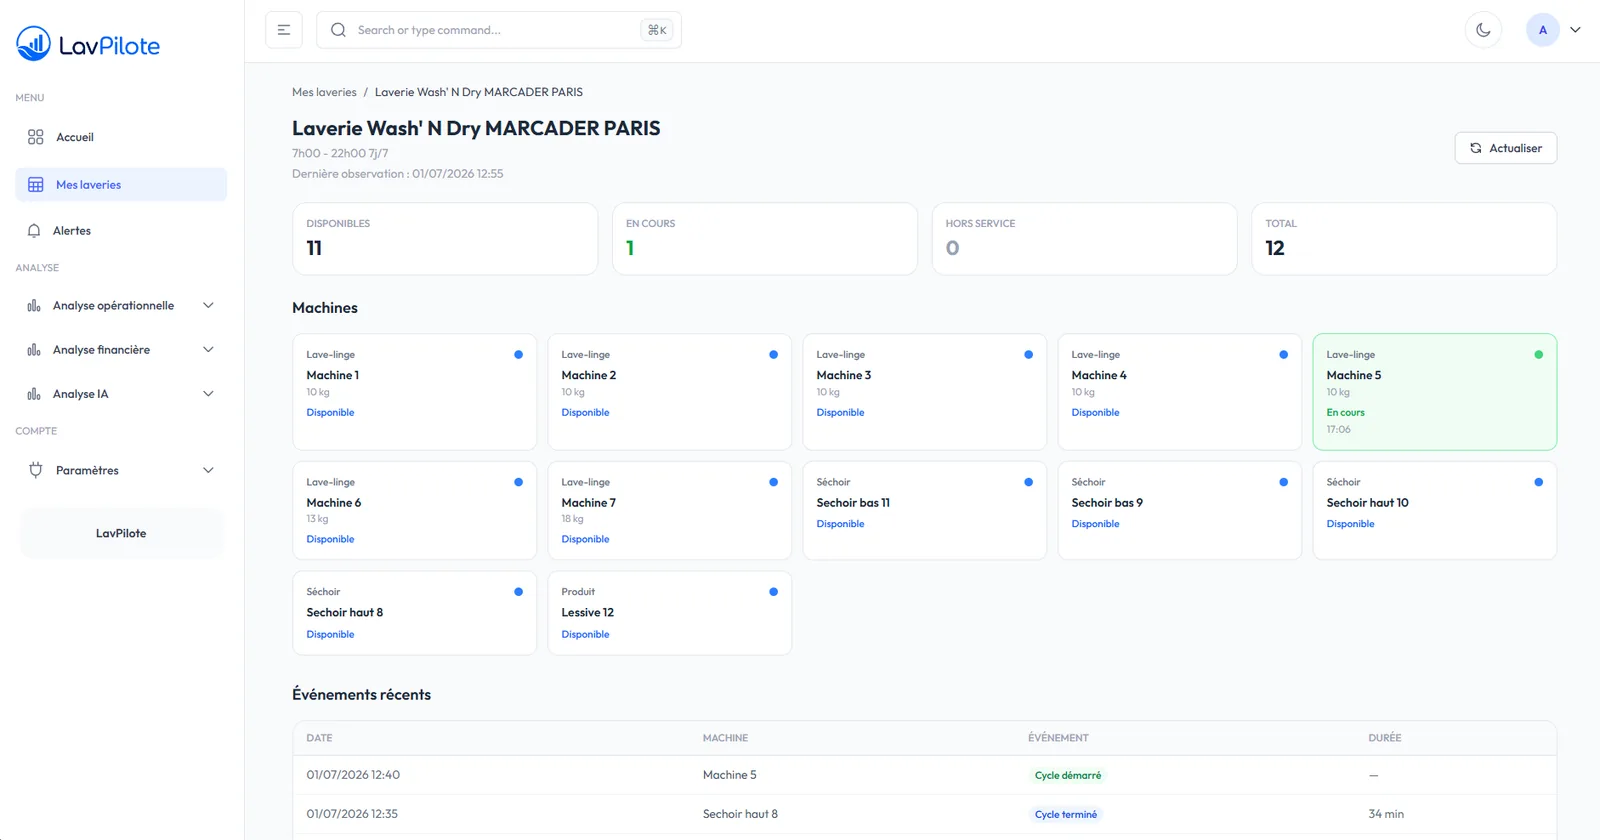Click the Analyse opérationnelle chart icon
The image size is (1600, 840).
coord(34,306)
